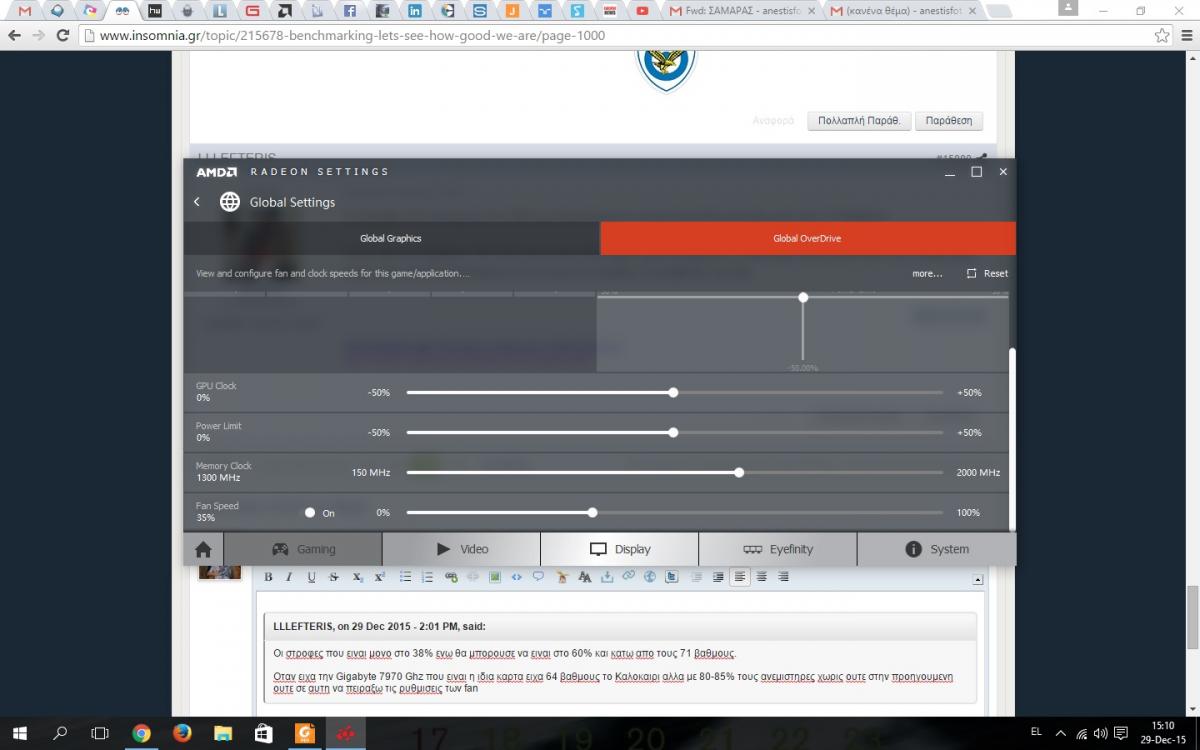Open the Windows Start menu

pyautogui.click(x=20, y=733)
